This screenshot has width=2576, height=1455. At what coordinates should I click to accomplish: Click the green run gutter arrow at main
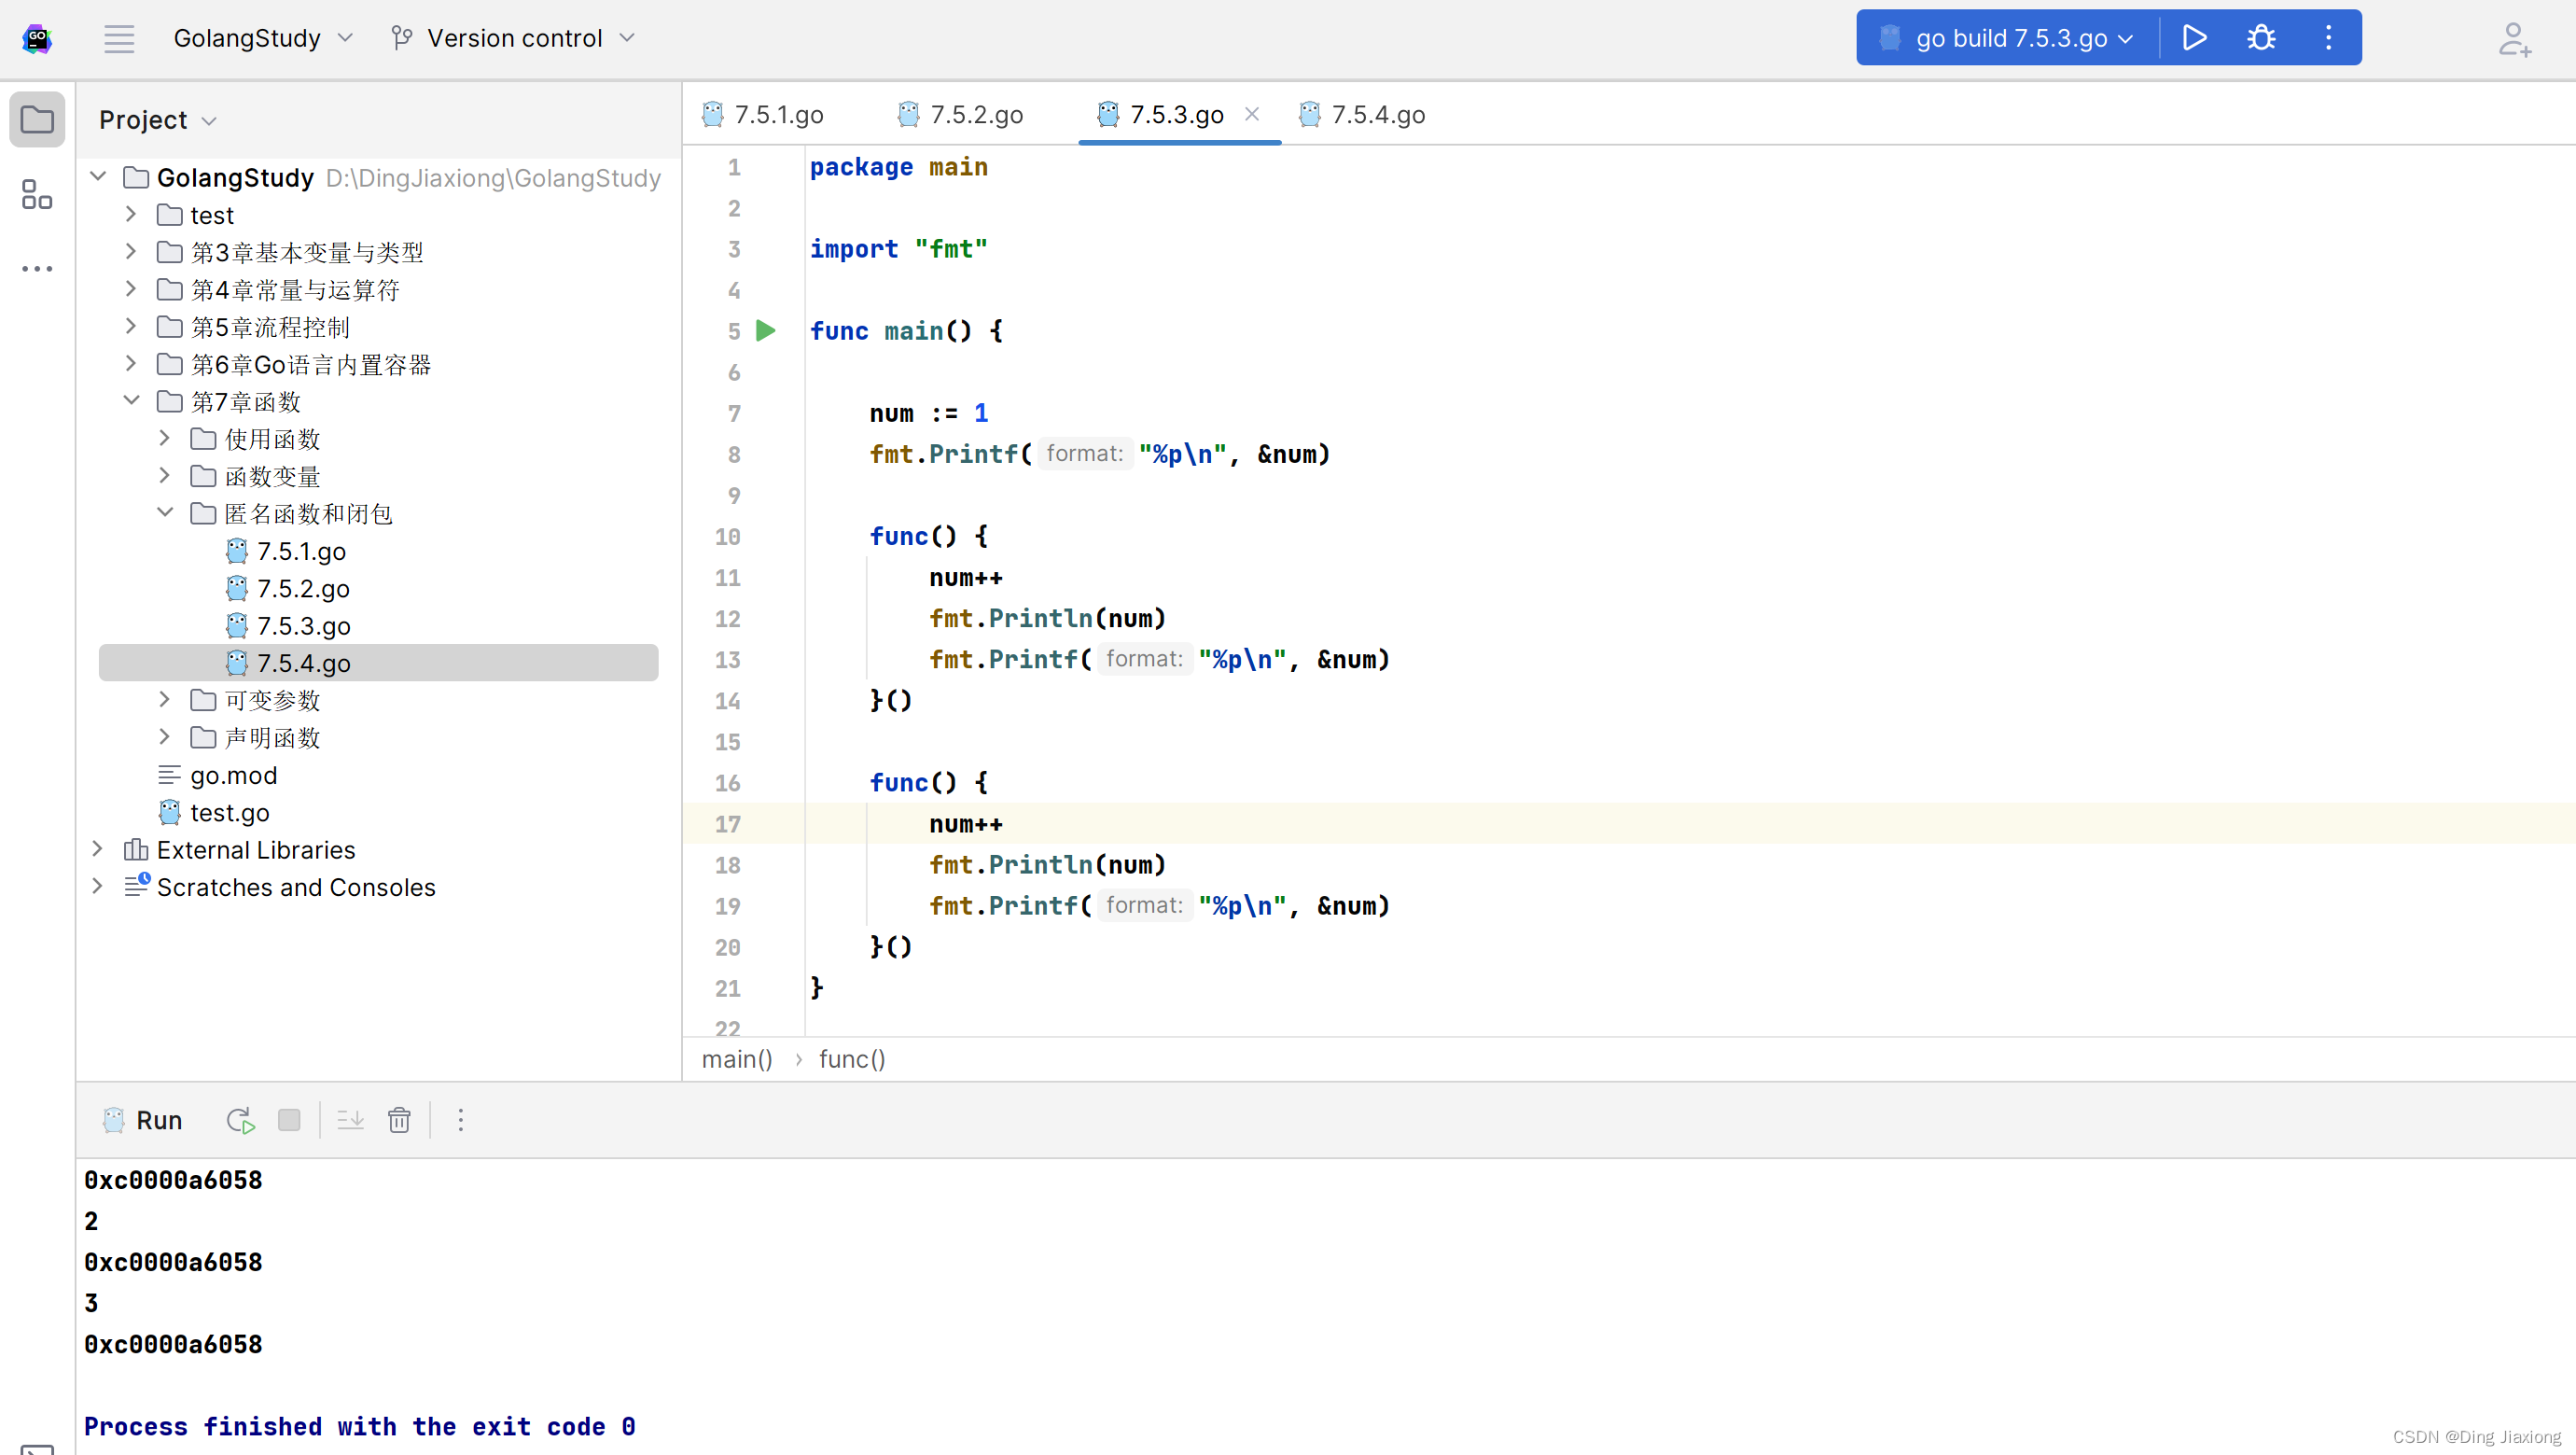coord(766,331)
